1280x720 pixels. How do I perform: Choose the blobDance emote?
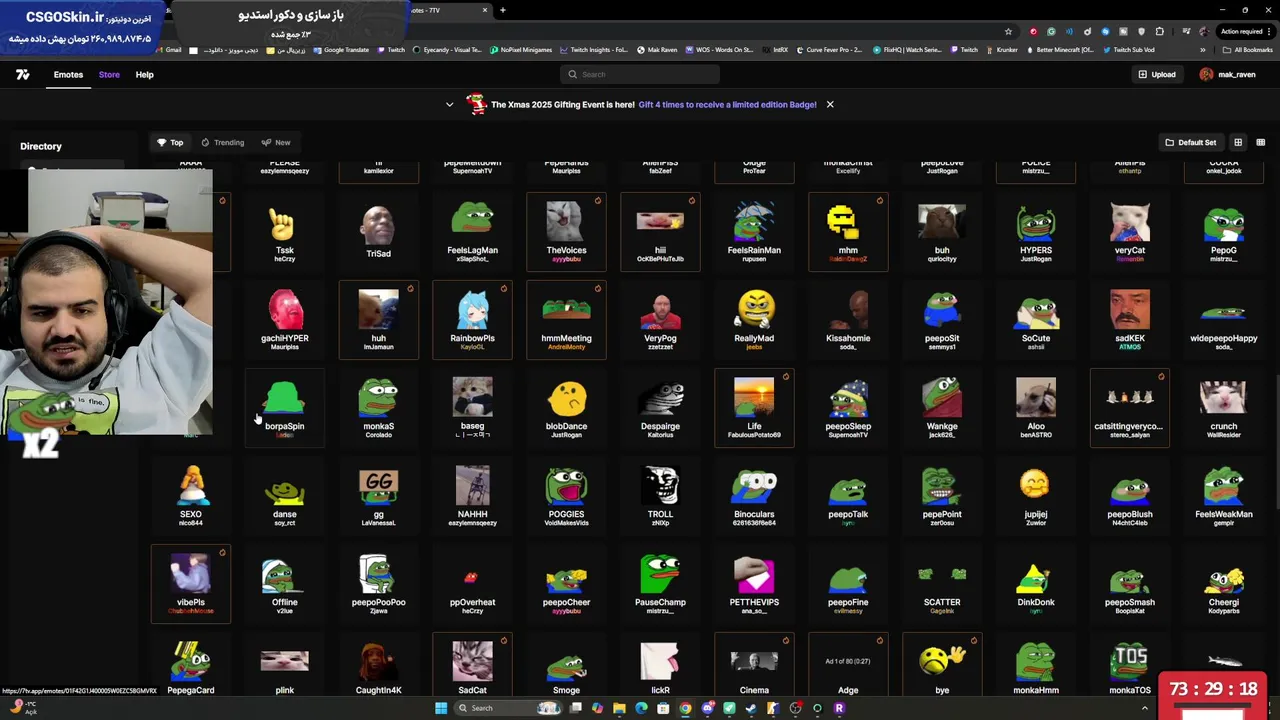(x=566, y=408)
